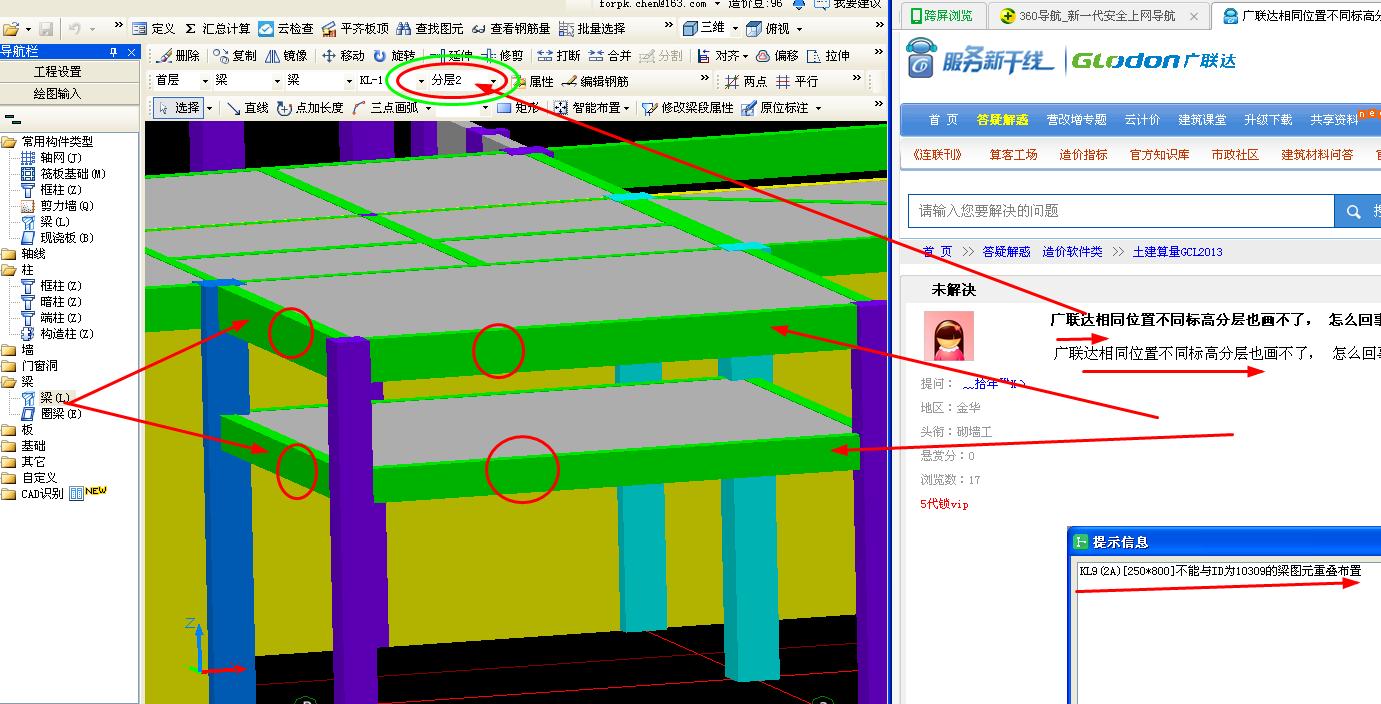1381x704 pixels.
Task: Open 升级下载 menu on Glodon site
Action: pos(1268,120)
